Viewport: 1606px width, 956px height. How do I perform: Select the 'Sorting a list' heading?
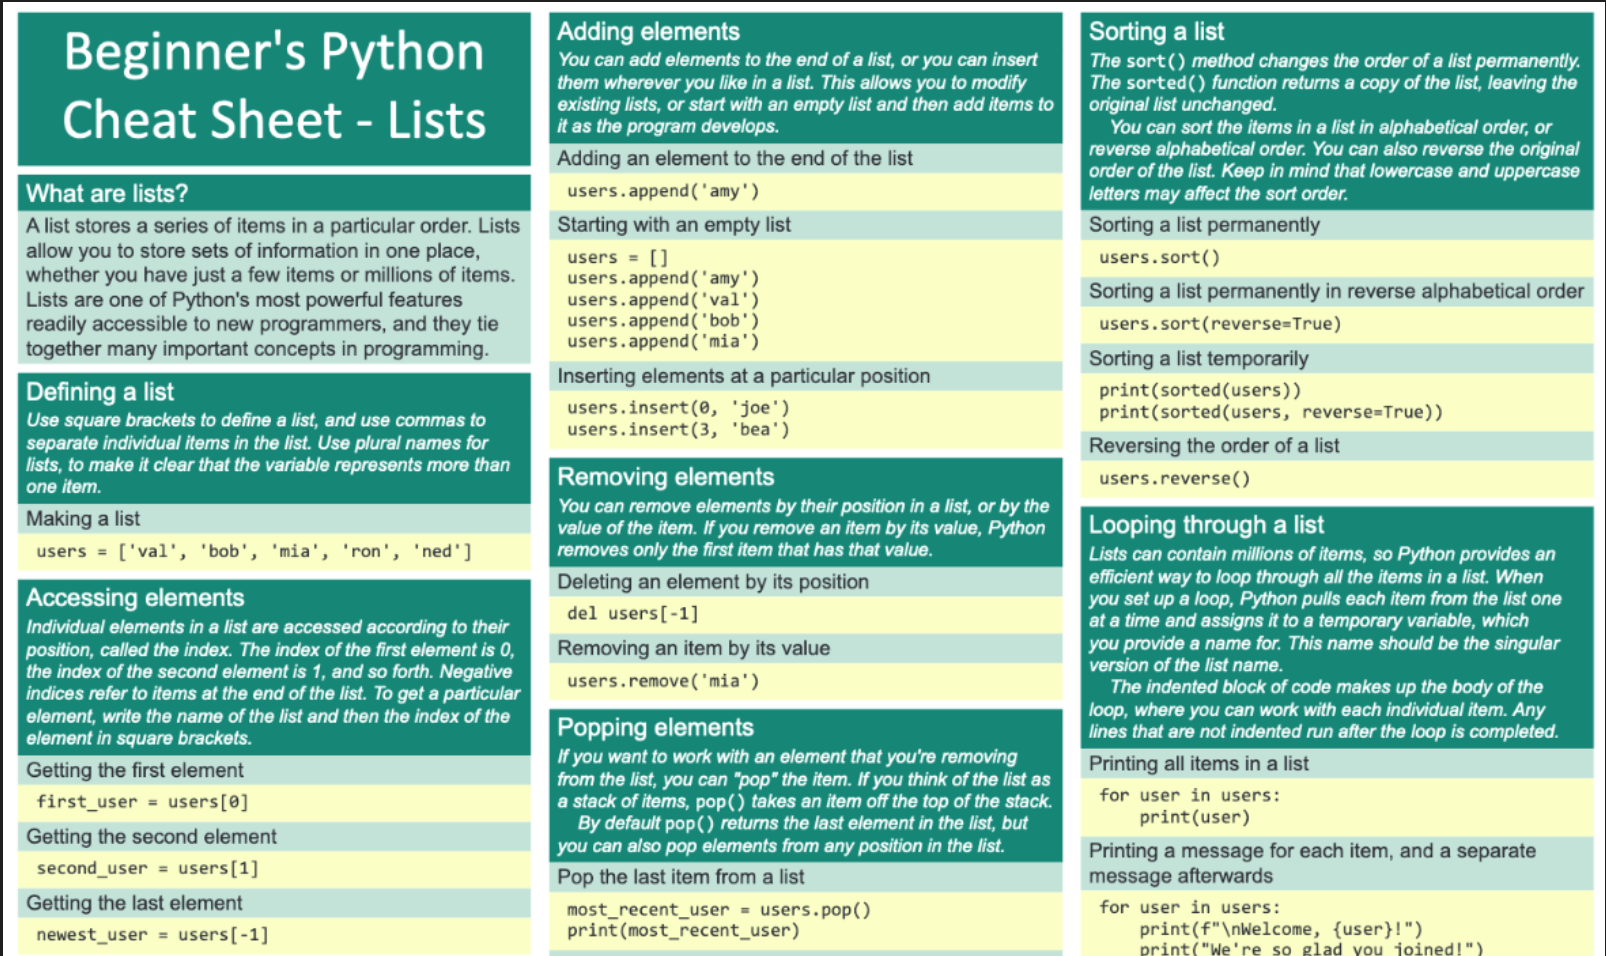1156,32
